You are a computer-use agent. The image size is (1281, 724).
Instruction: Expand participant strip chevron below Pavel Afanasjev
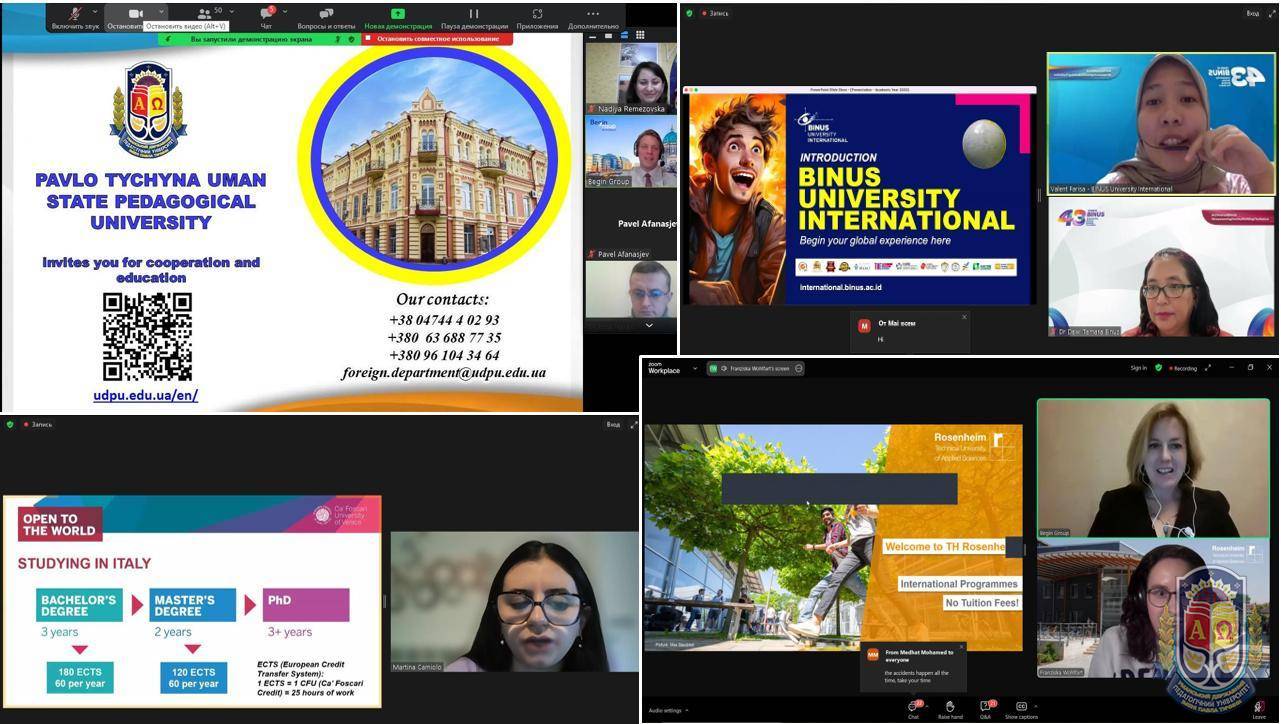pyautogui.click(x=649, y=325)
